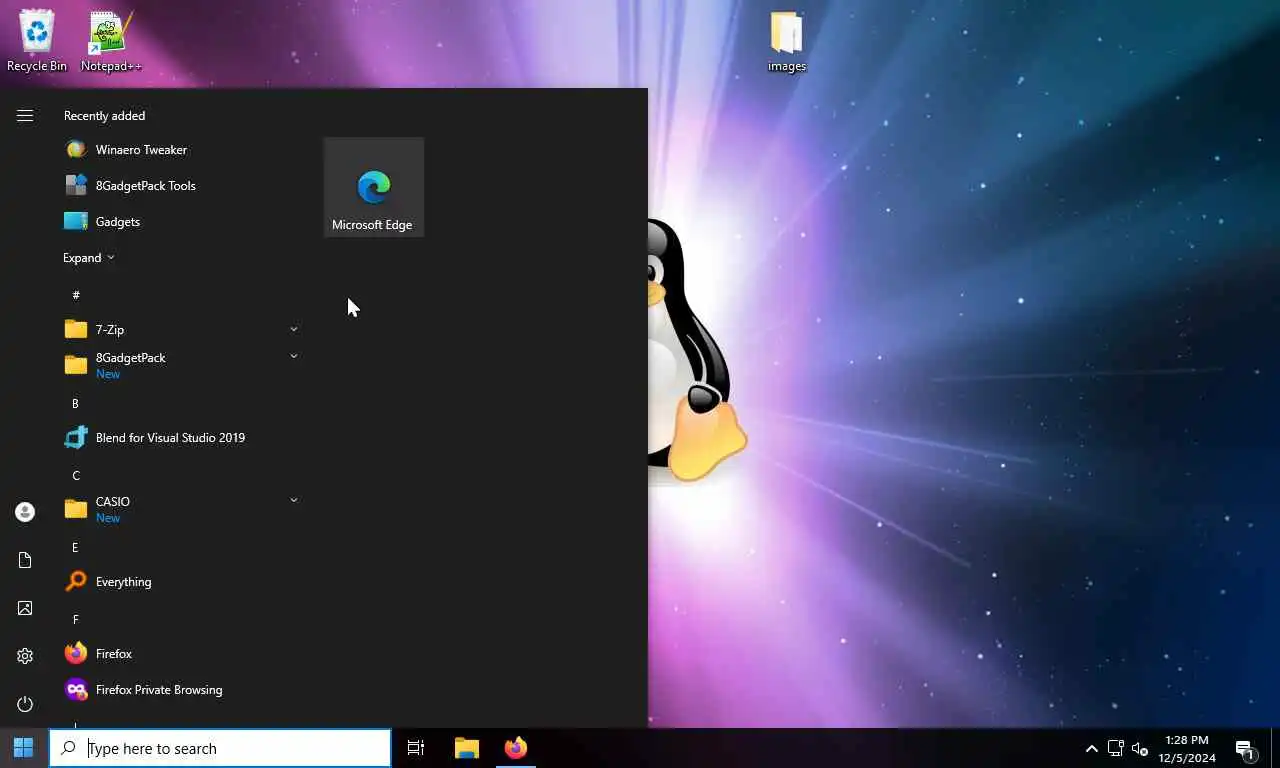Click the F letter group header
This screenshot has width=1280, height=768.
(75, 619)
